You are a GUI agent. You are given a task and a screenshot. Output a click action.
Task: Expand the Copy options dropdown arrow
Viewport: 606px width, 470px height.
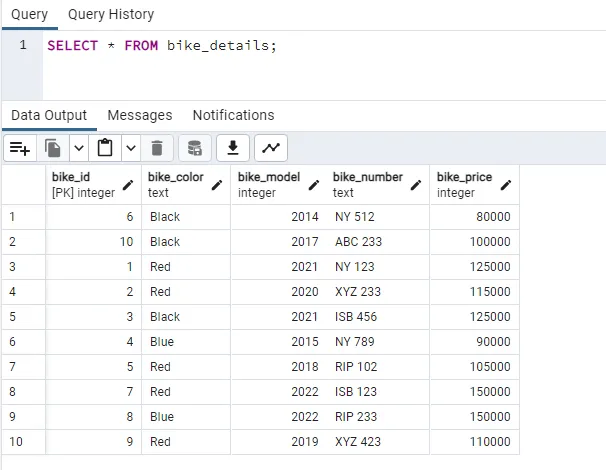(x=78, y=148)
